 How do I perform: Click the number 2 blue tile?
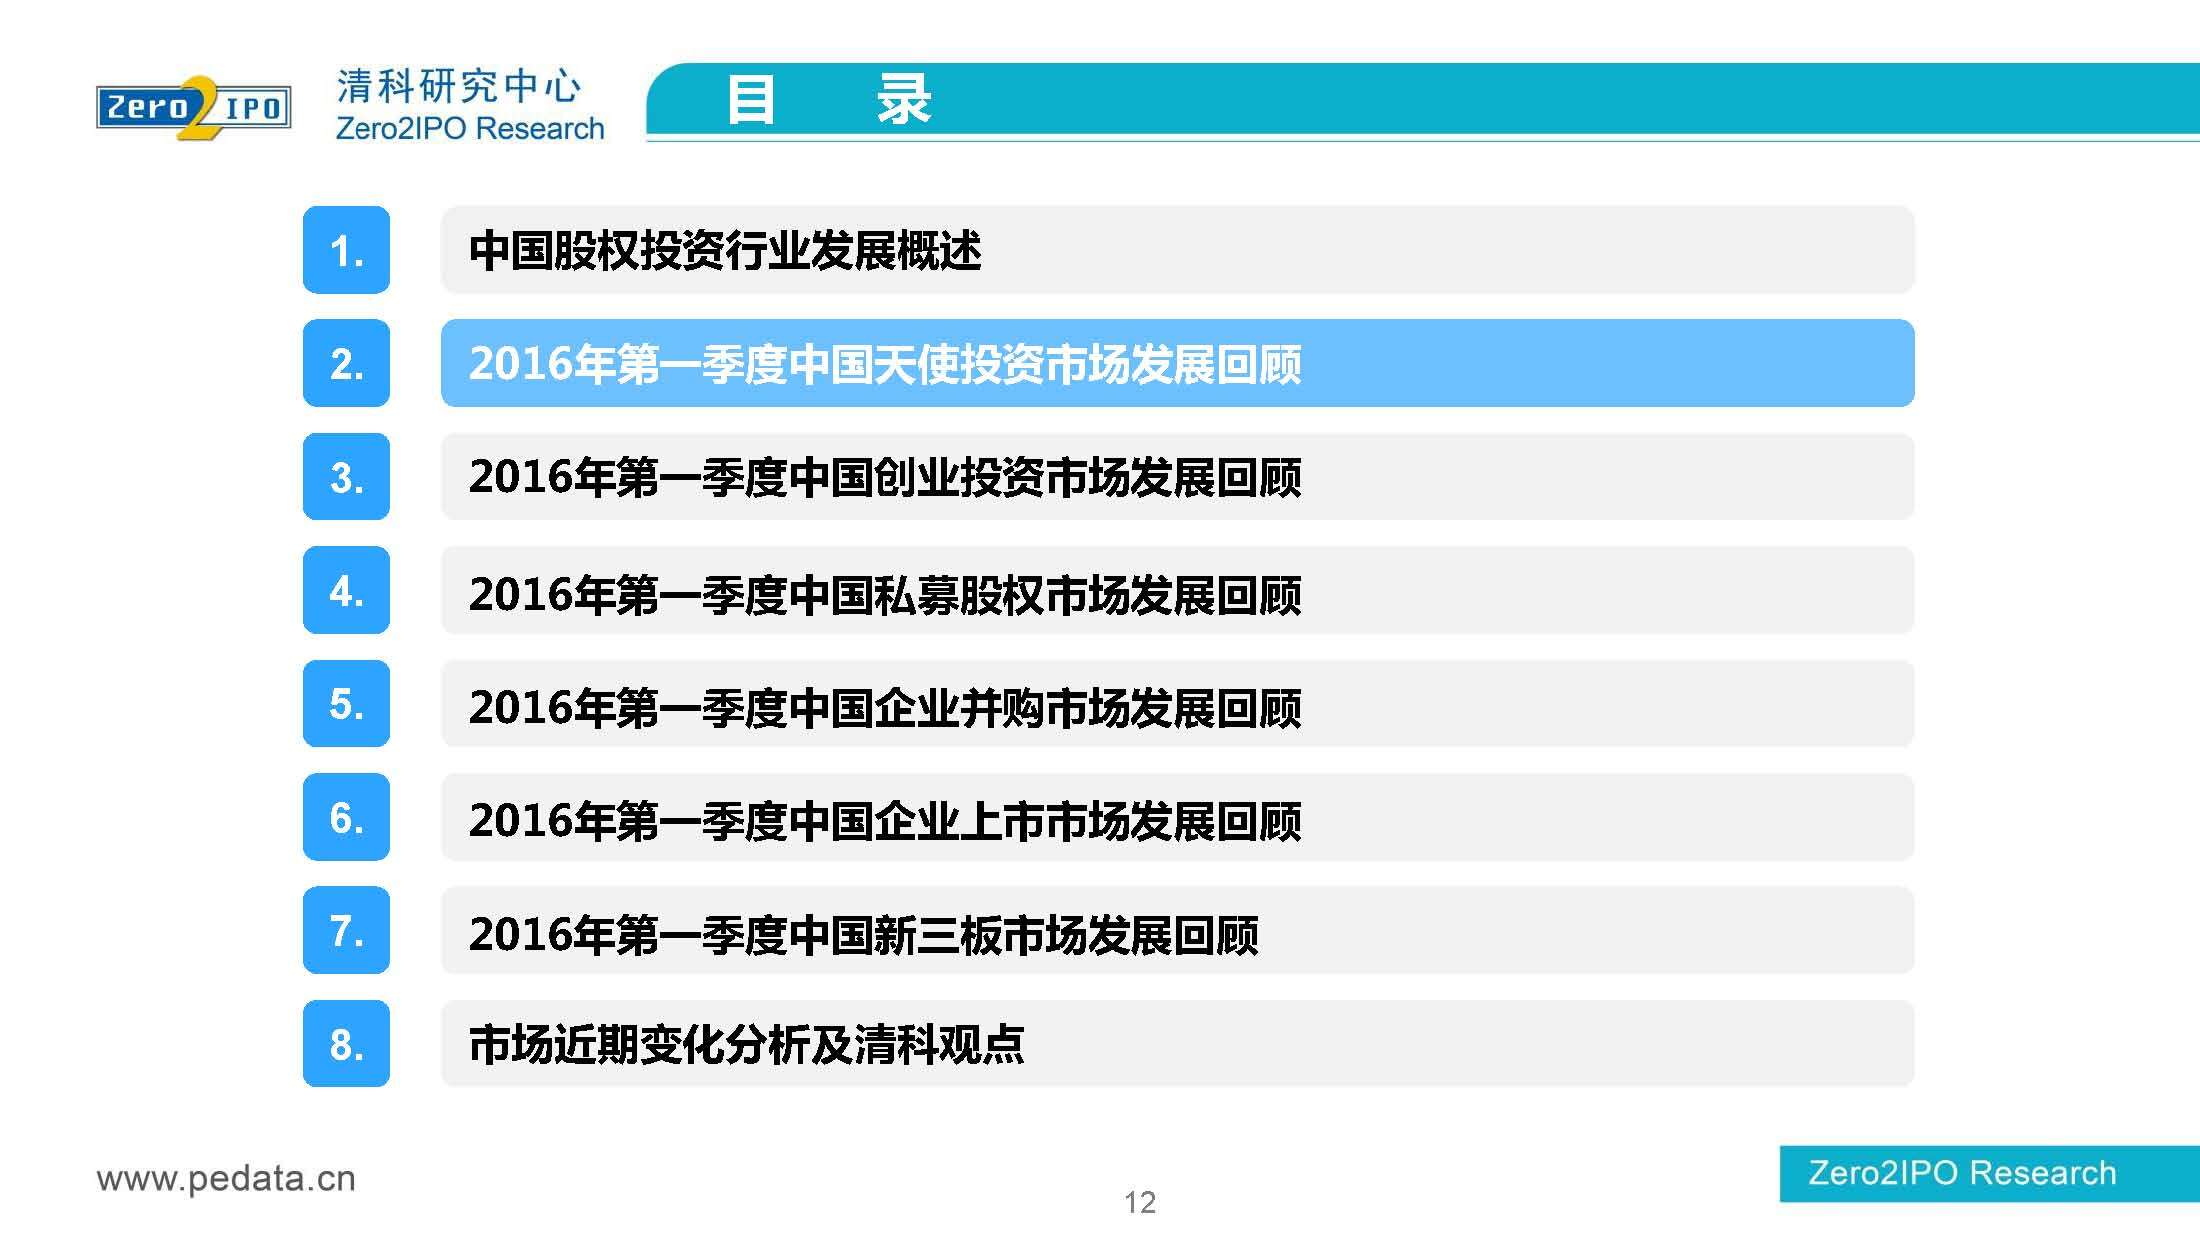(x=346, y=363)
